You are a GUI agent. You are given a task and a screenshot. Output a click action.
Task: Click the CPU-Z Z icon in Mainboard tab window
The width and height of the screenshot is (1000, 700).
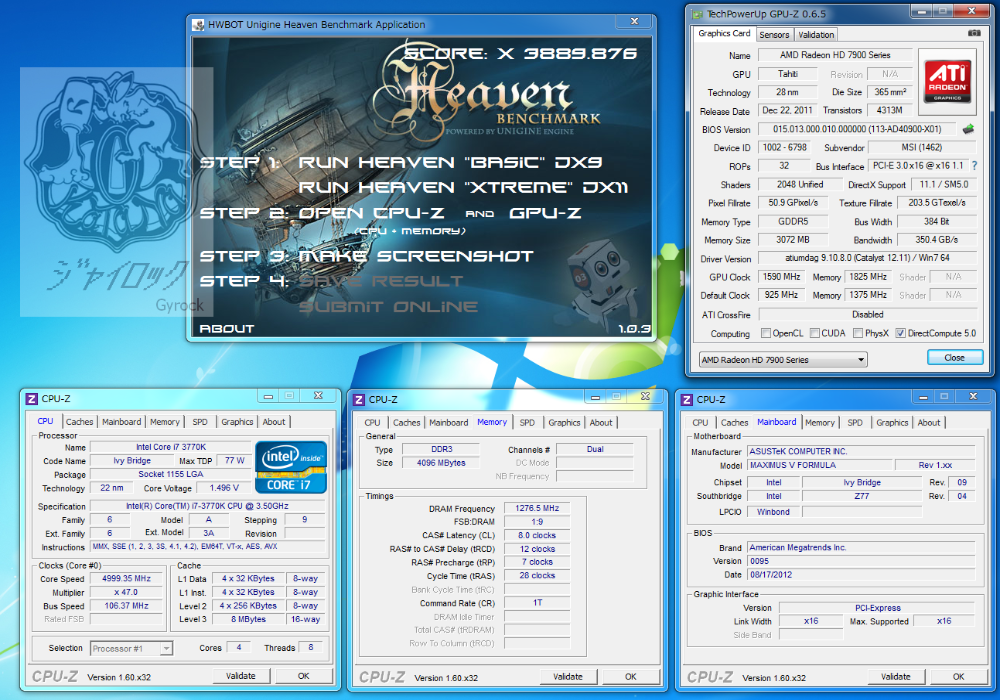(x=687, y=400)
